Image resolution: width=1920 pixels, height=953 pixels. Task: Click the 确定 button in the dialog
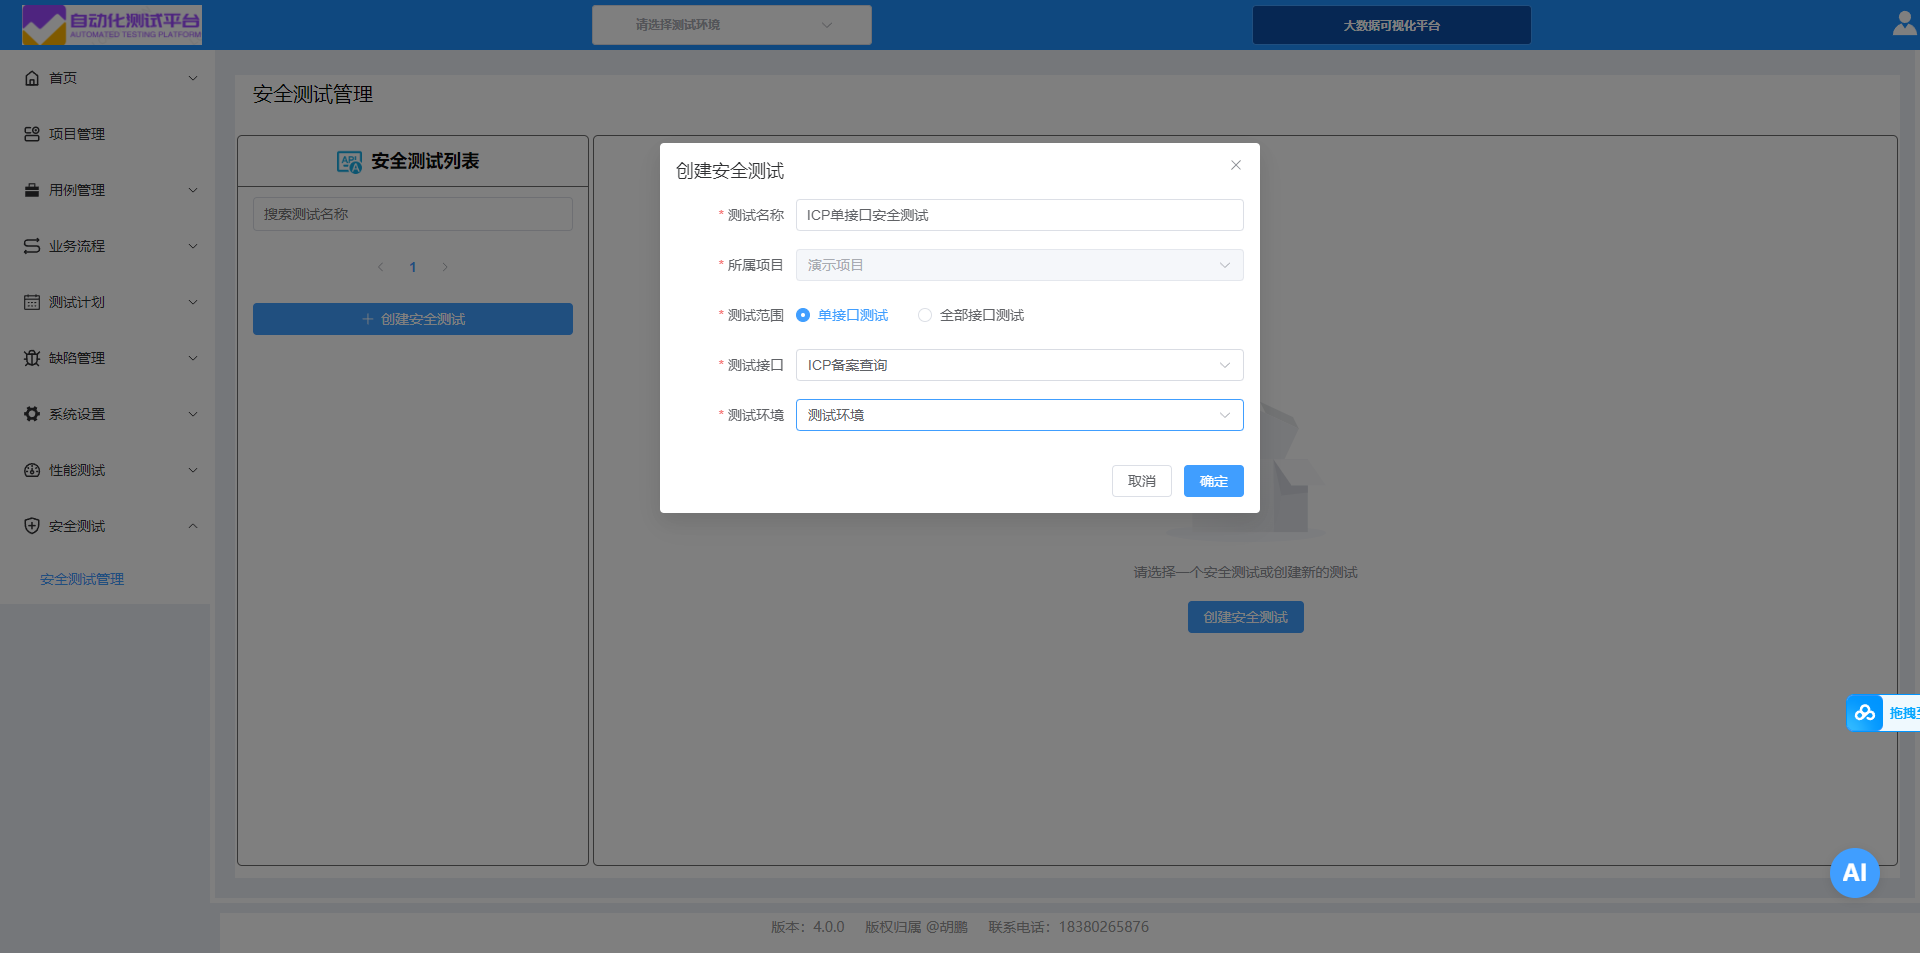(x=1214, y=481)
